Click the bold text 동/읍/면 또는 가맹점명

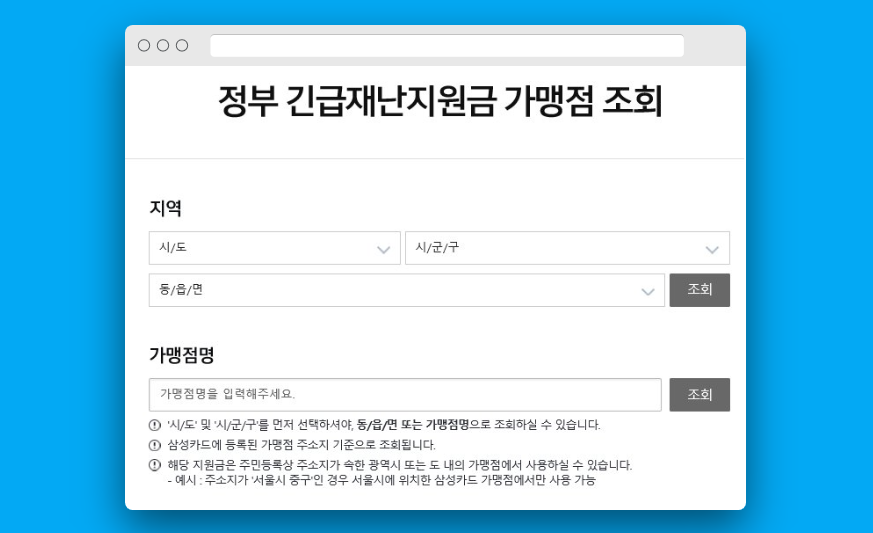pos(413,425)
